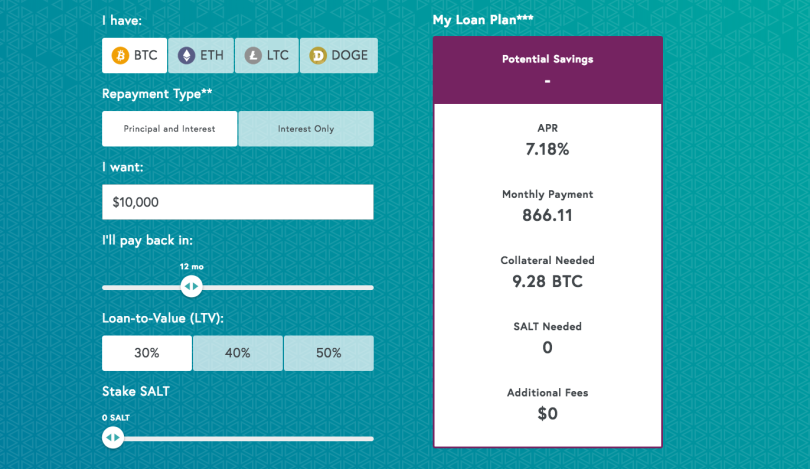Click the 7.18% APR value
This screenshot has height=469, width=810.
click(x=548, y=149)
